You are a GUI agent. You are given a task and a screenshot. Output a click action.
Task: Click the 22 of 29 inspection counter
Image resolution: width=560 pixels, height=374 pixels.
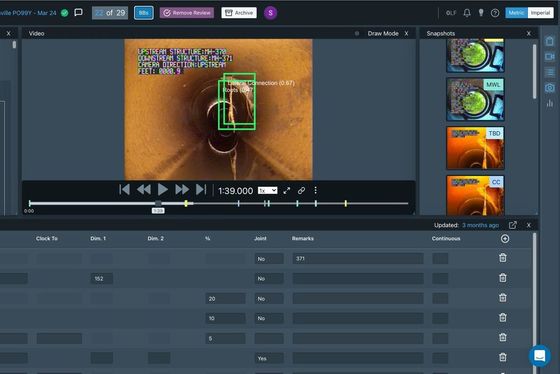110,13
